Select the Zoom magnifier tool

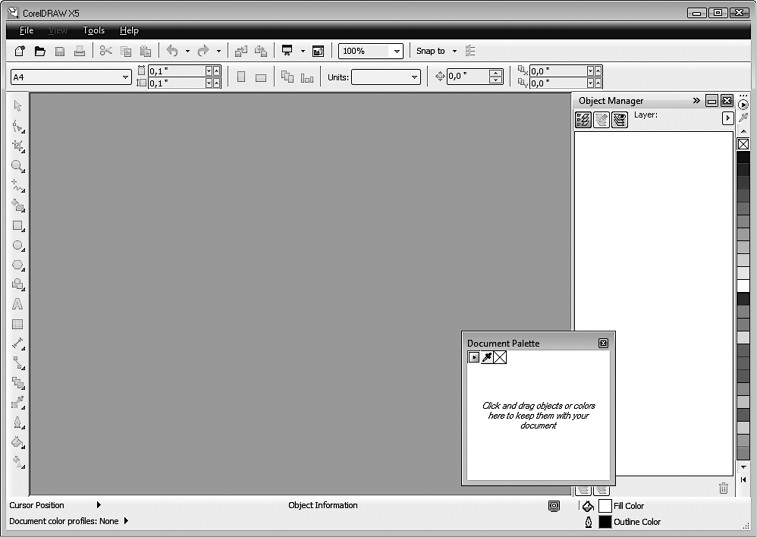tap(17, 165)
